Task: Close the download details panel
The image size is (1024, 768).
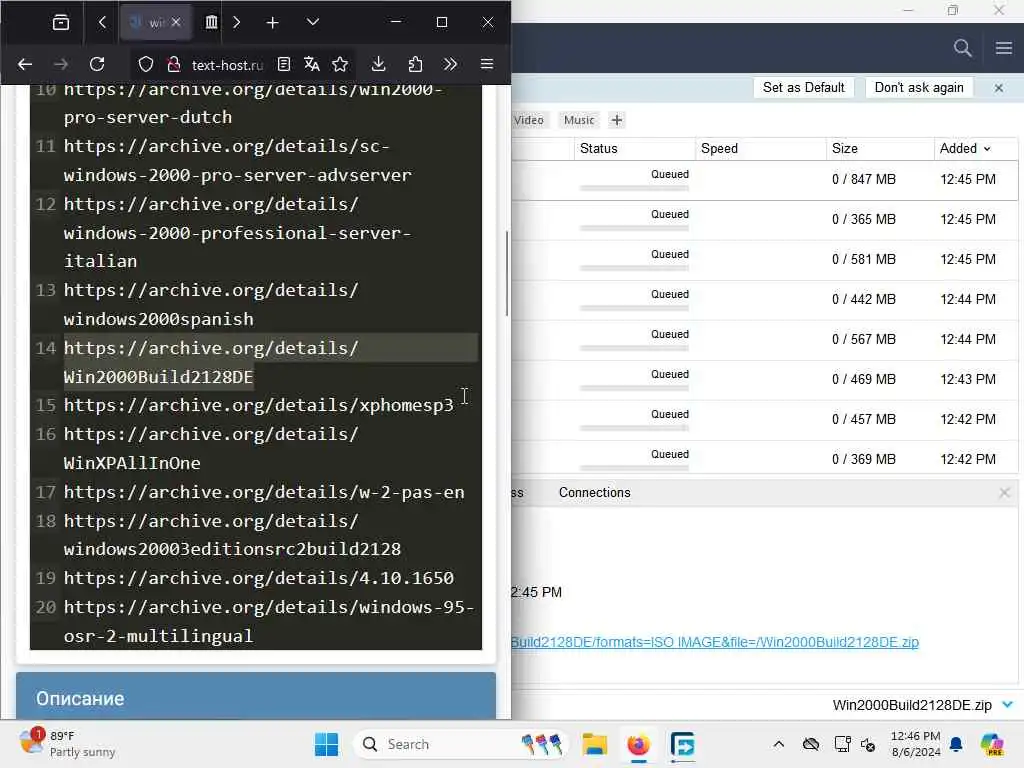Action: pos(1004,492)
